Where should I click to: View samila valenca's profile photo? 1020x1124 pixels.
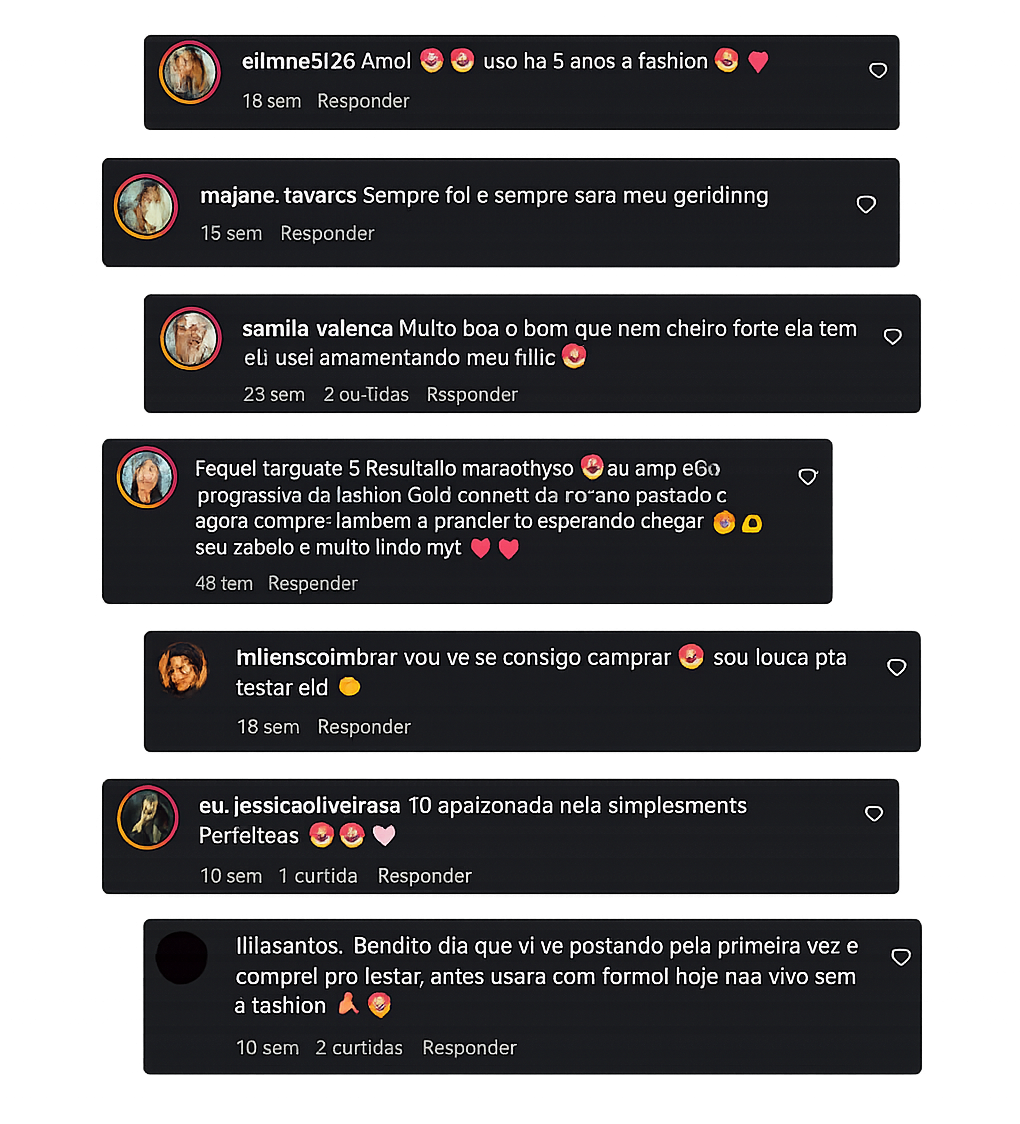tap(189, 338)
